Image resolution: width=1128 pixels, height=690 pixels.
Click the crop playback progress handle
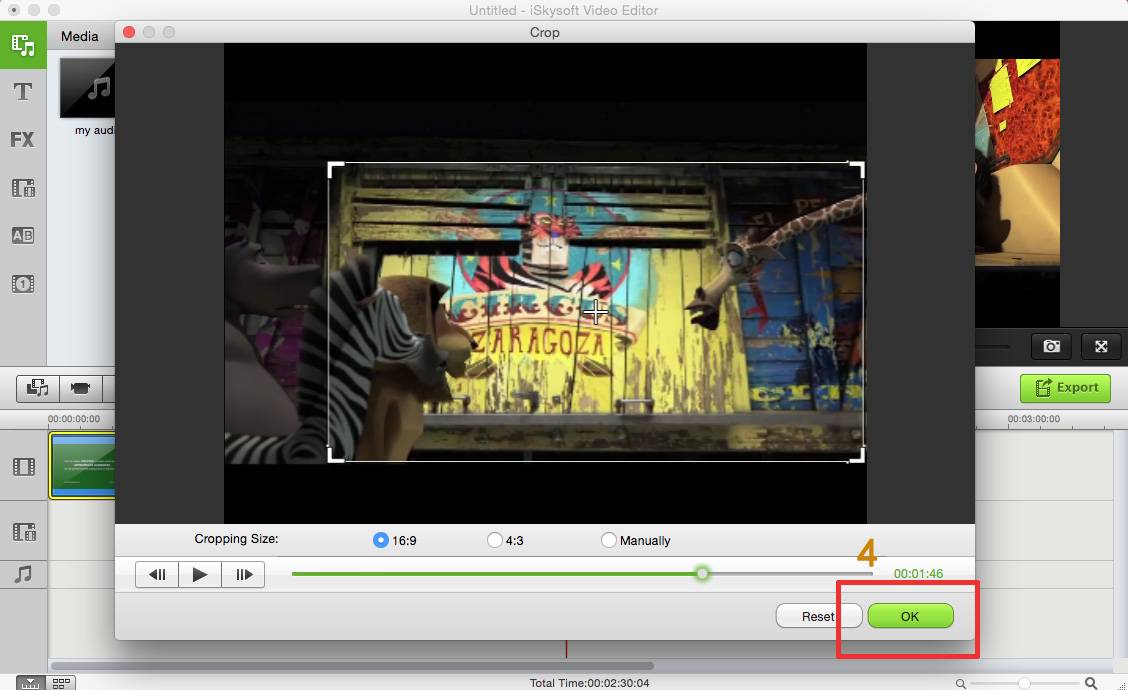[703, 573]
